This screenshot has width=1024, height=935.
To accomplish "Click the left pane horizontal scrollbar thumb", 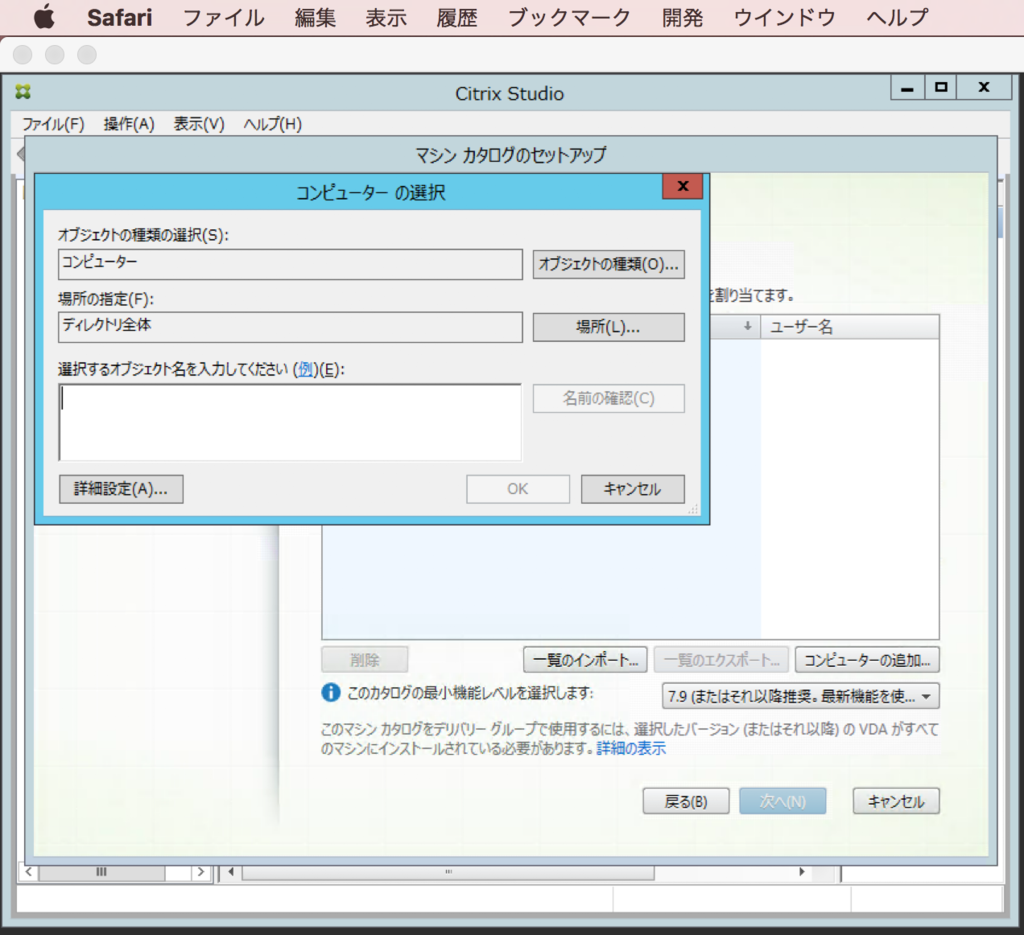I will (x=101, y=872).
